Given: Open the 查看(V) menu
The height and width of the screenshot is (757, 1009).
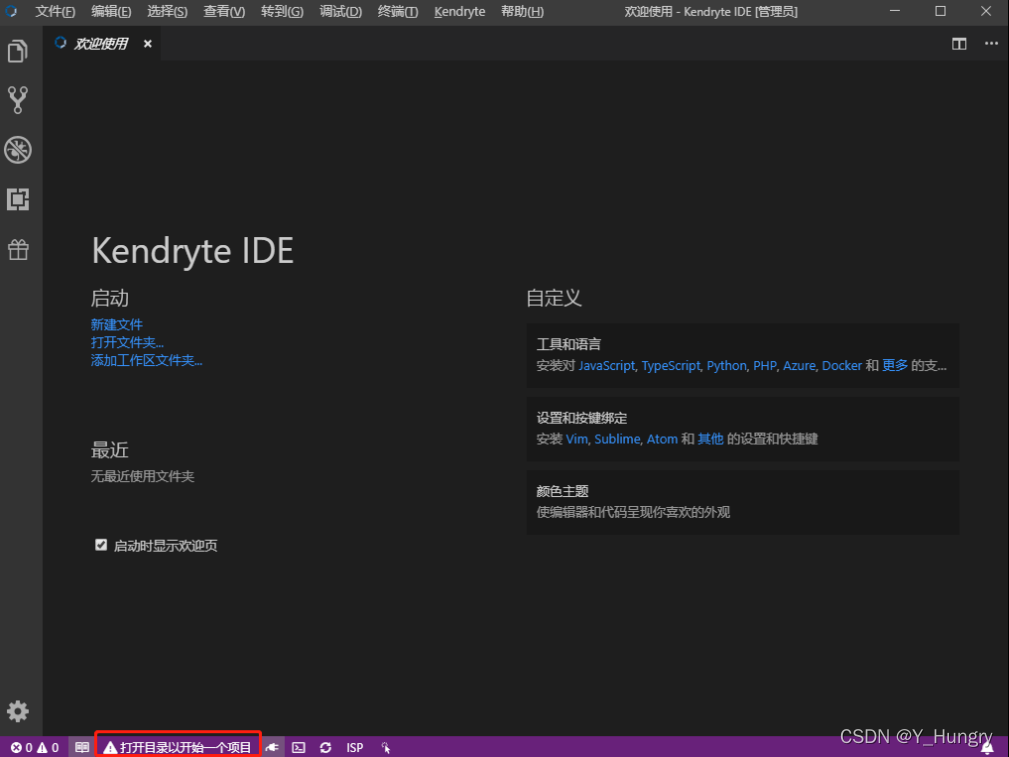Looking at the screenshot, I should tap(224, 12).
